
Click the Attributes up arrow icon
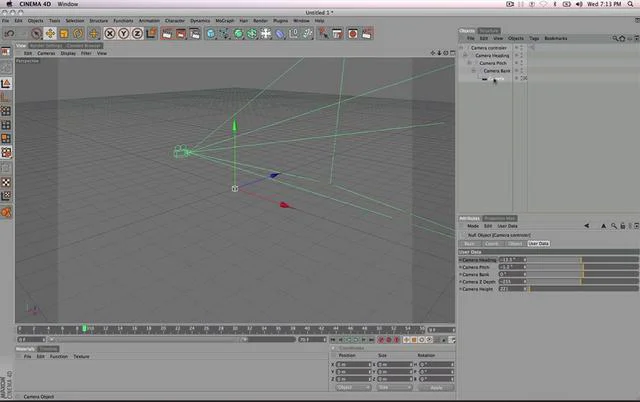[603, 226]
